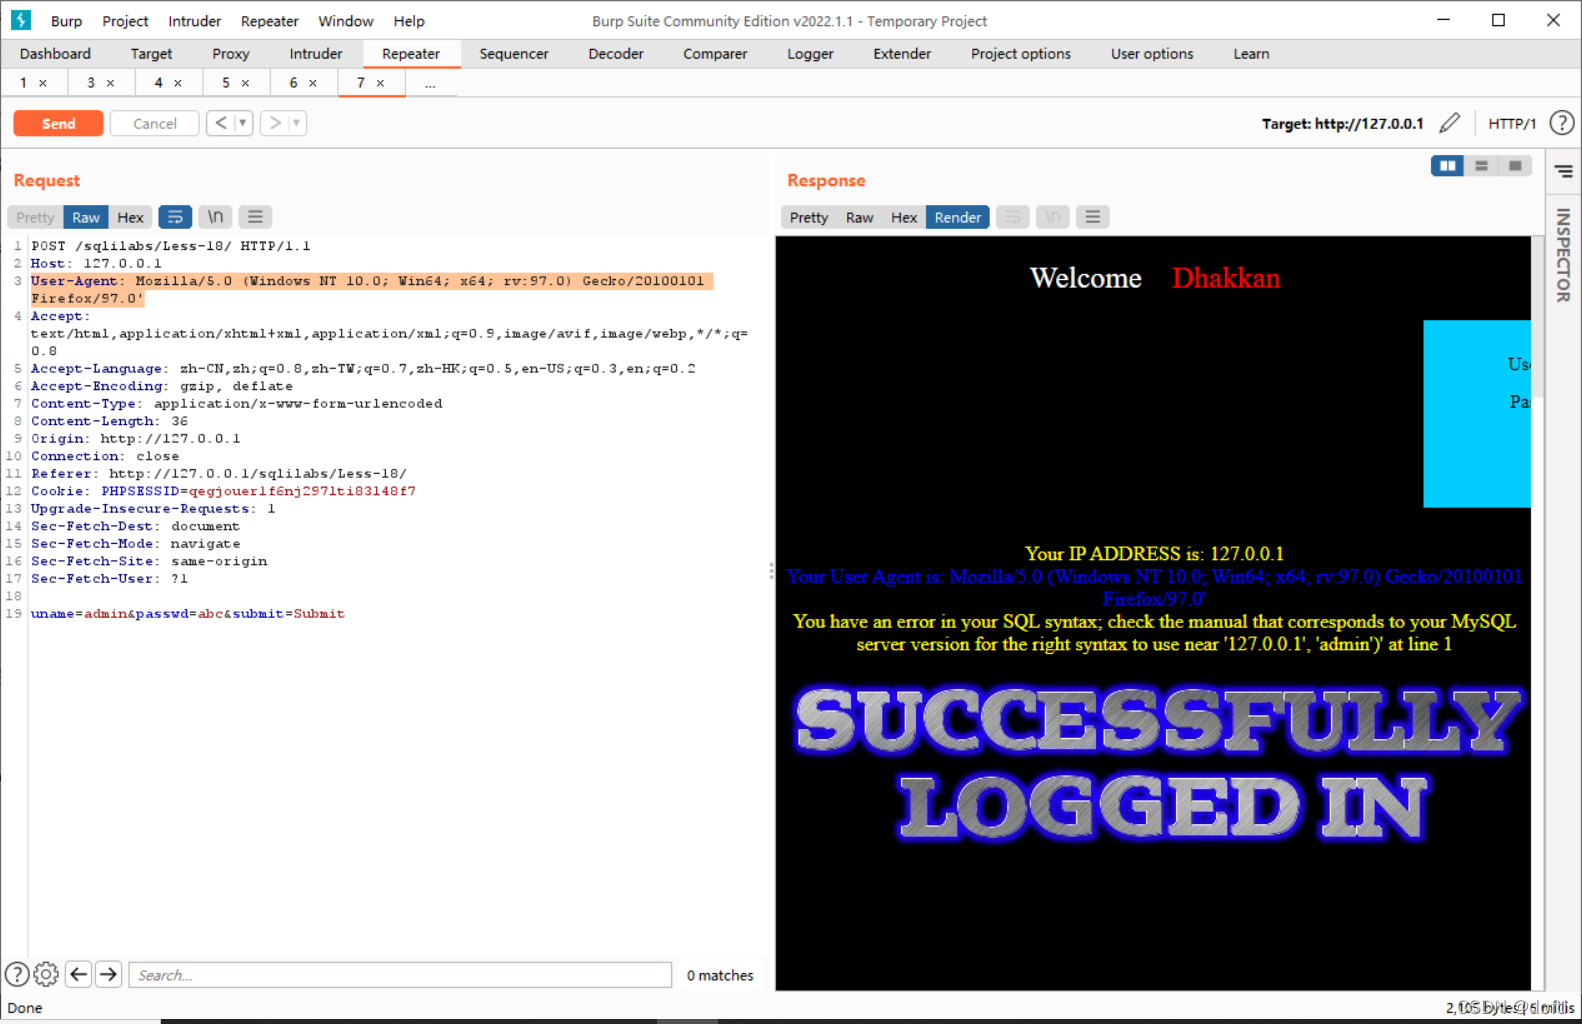Switch to combined tabbed layout icon
1582x1024 pixels.
click(x=1515, y=166)
